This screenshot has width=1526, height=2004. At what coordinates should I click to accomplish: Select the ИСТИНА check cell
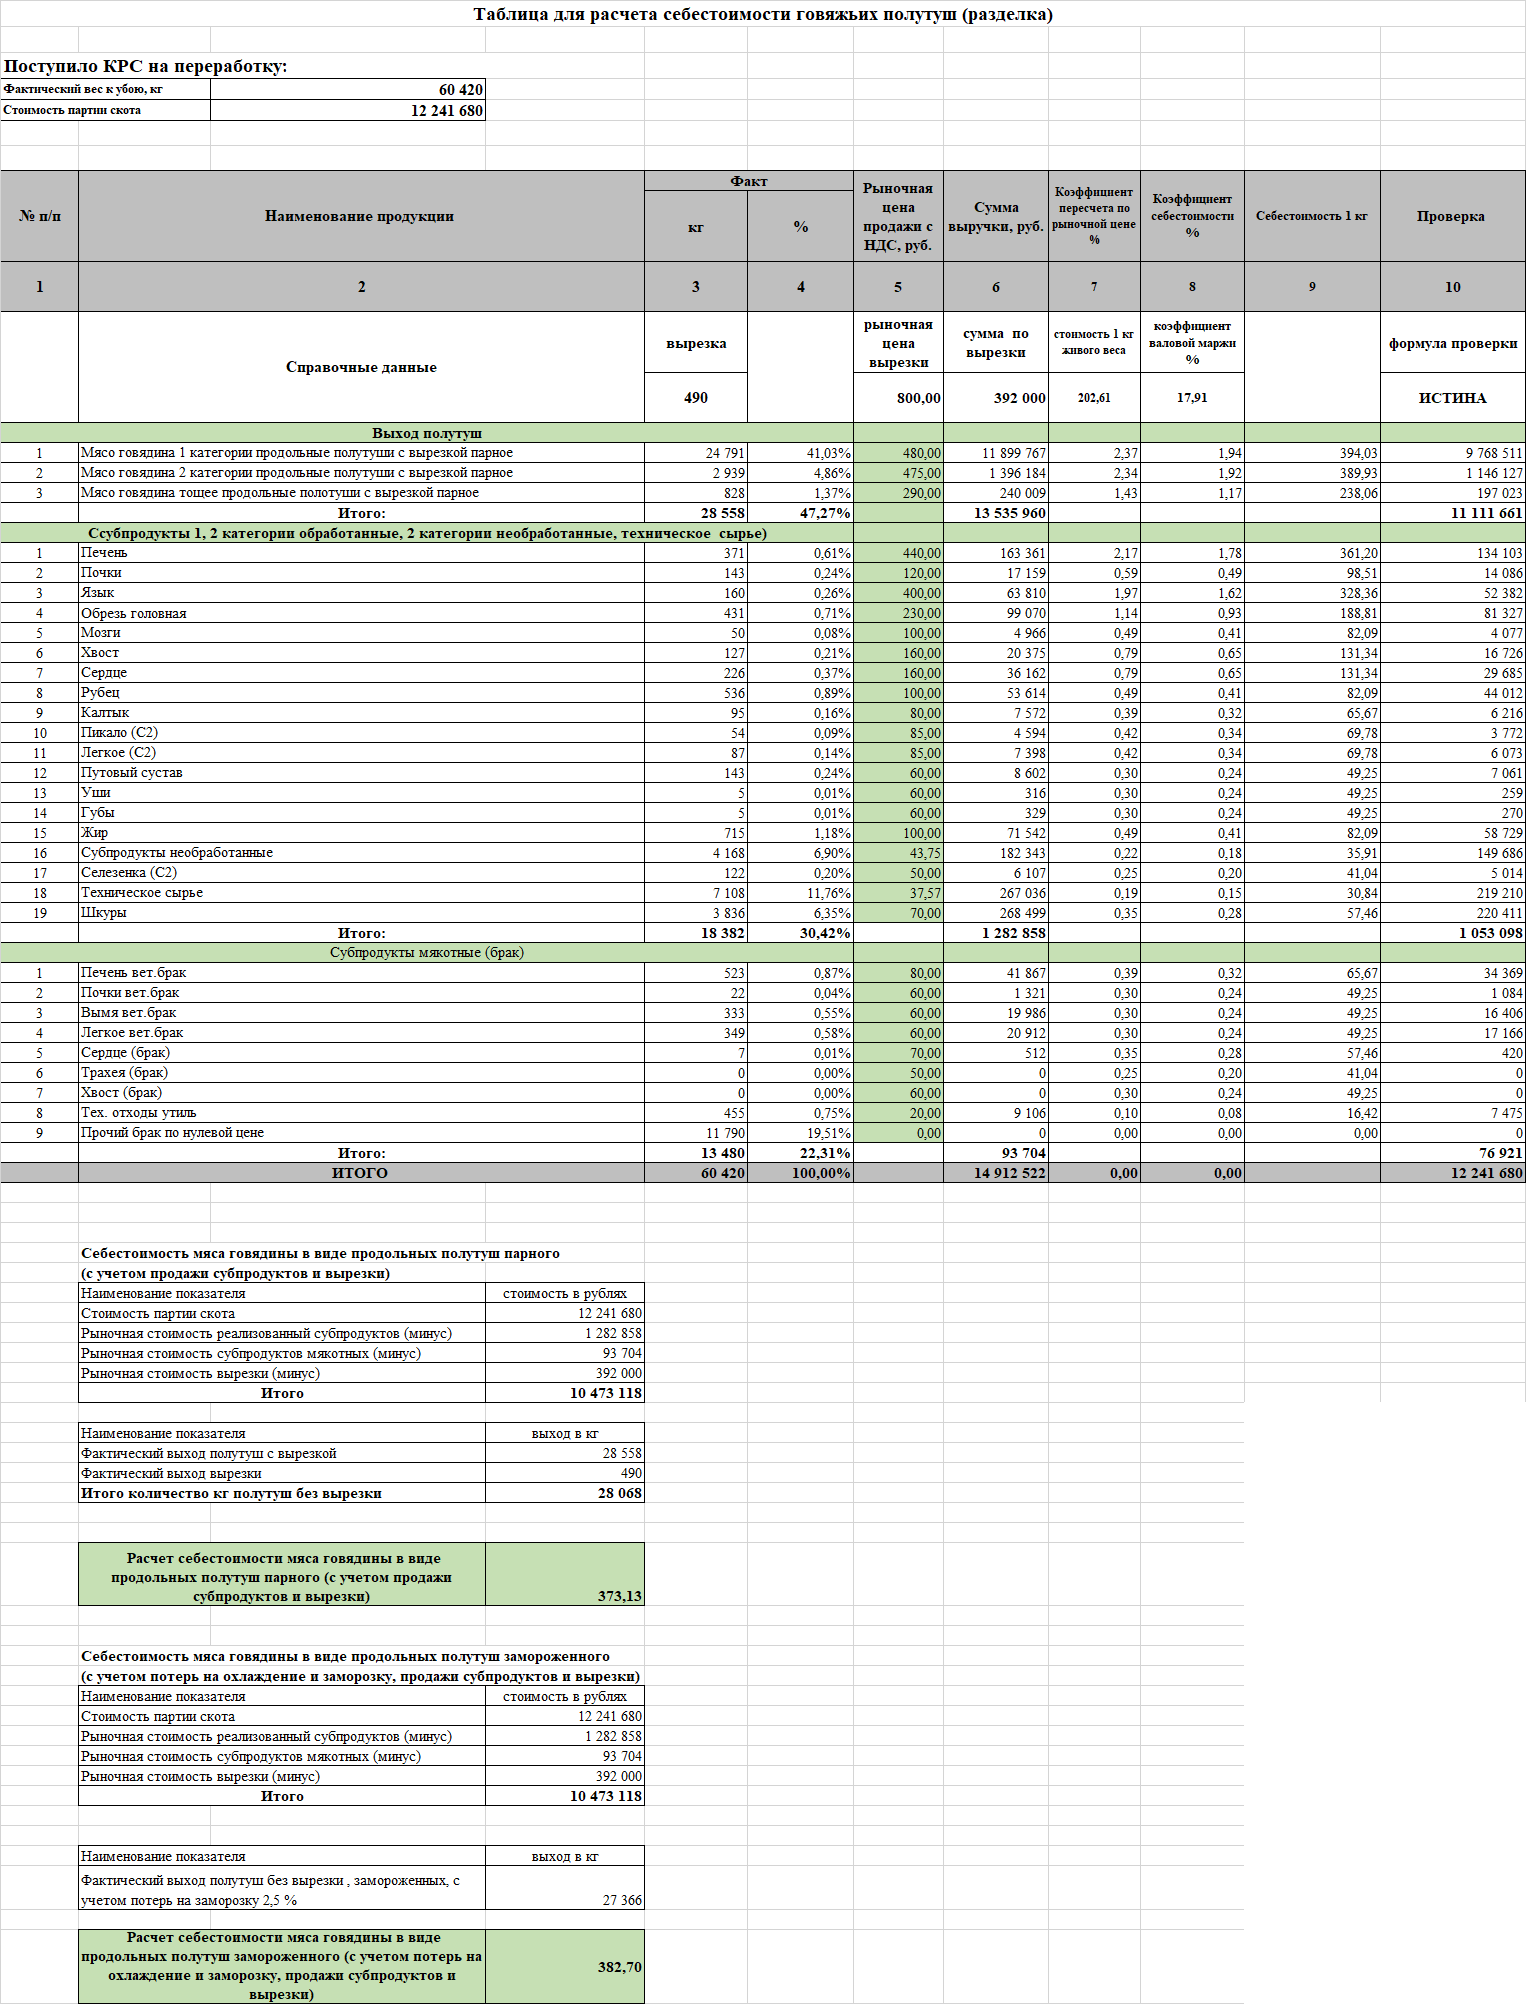[x=1452, y=397]
